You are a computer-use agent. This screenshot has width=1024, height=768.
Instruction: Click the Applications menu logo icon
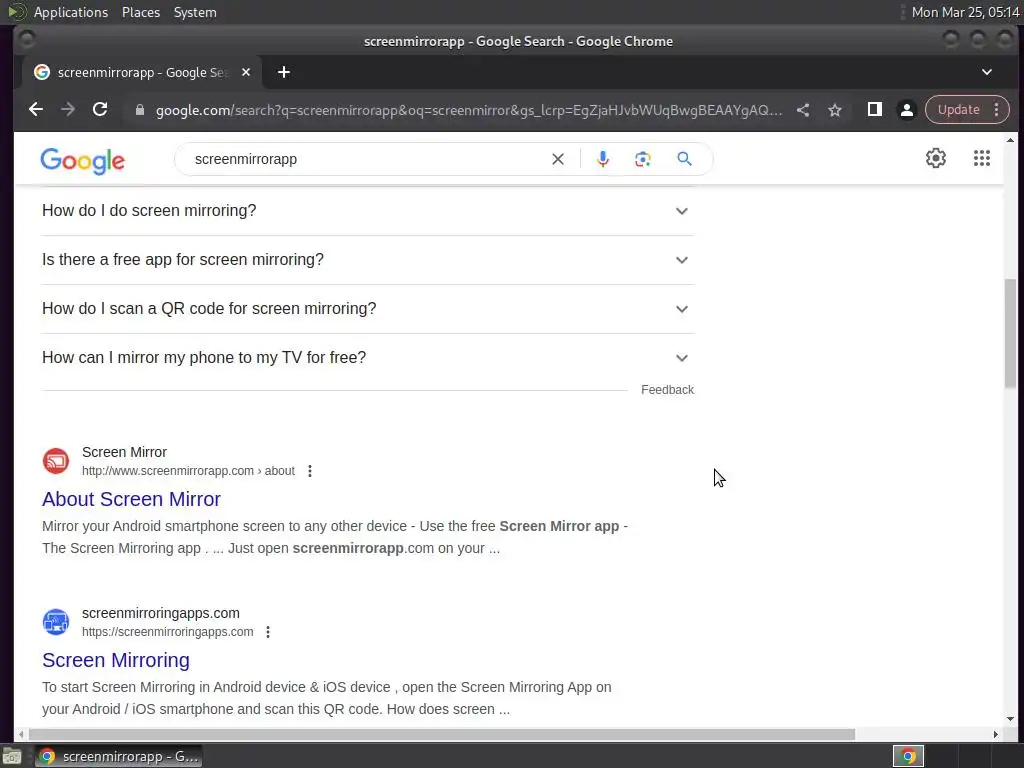16,12
